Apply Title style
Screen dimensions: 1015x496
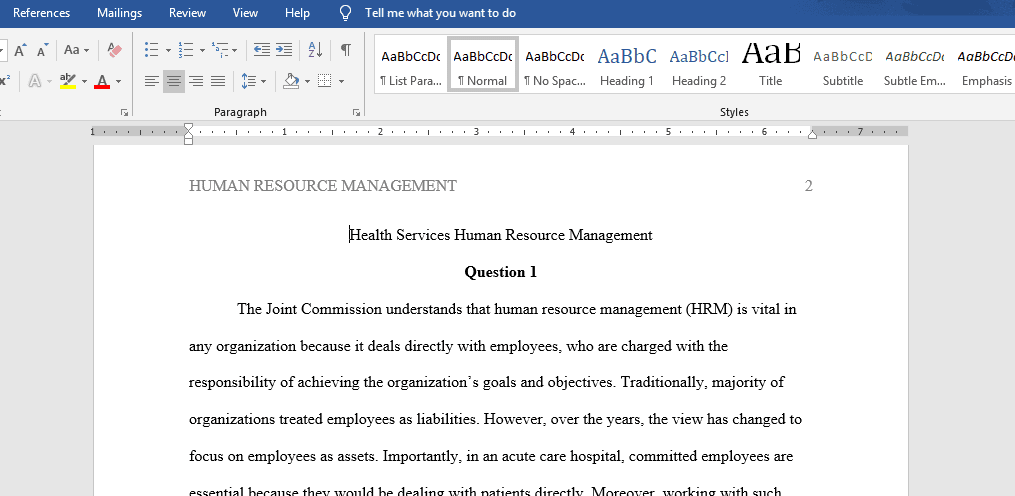pyautogui.click(x=771, y=65)
